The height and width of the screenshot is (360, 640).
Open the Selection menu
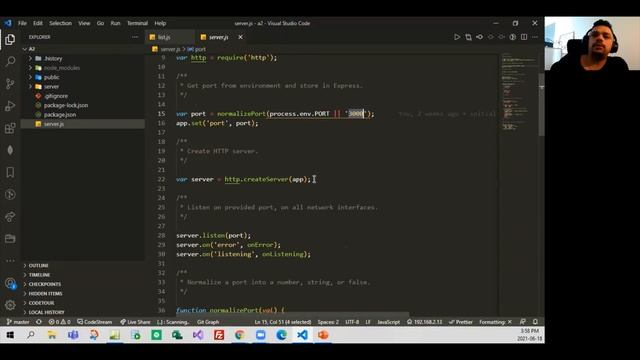pos(60,23)
